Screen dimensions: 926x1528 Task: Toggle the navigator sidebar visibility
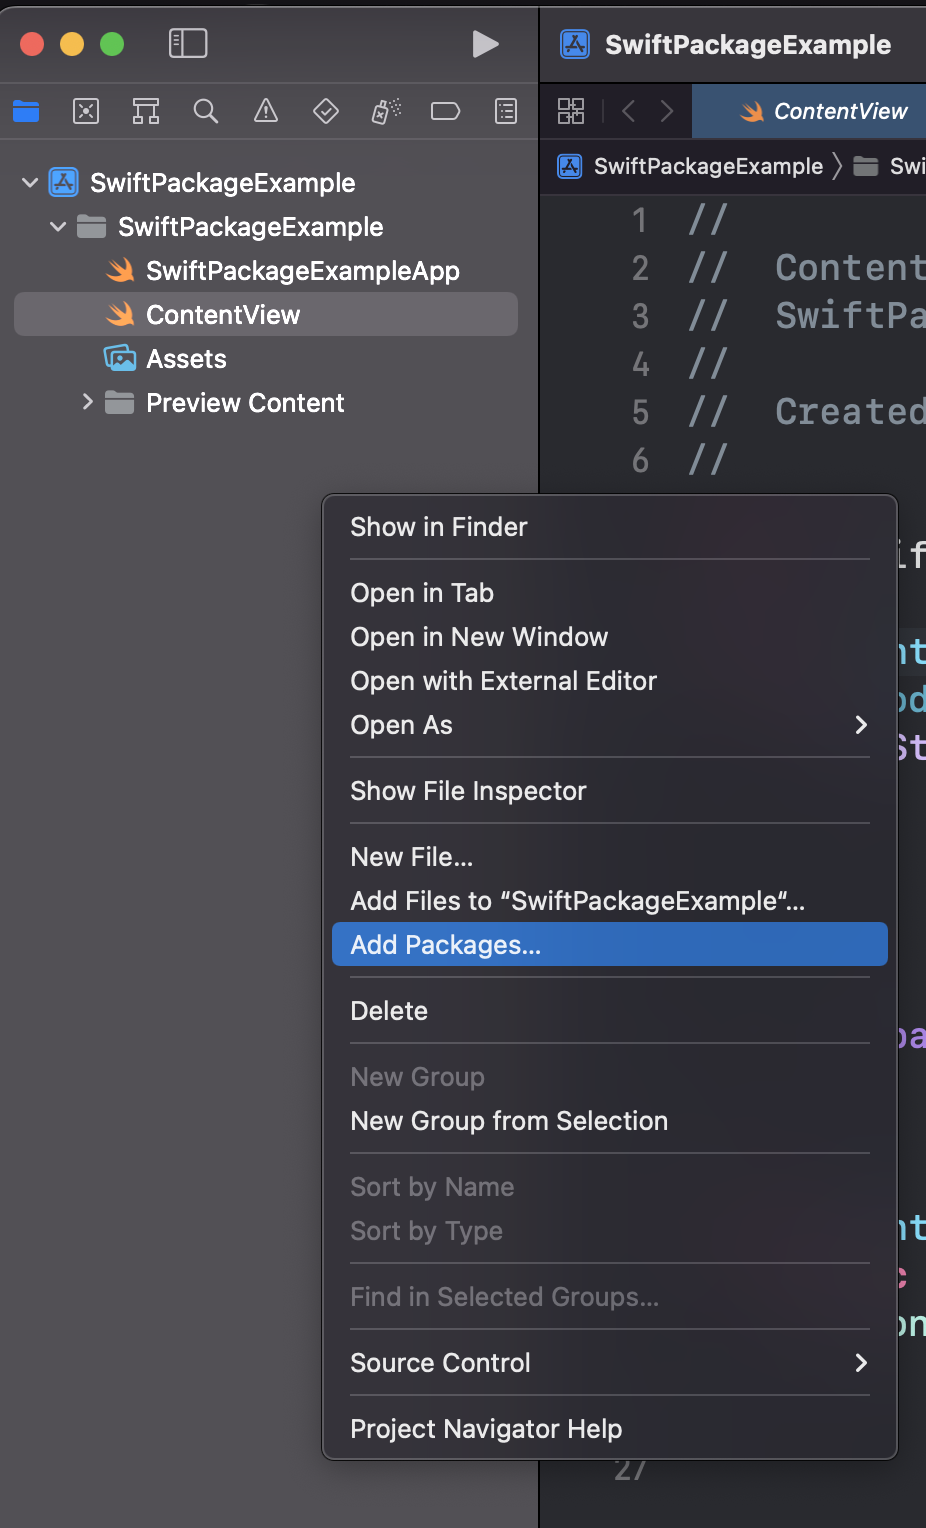tap(188, 43)
